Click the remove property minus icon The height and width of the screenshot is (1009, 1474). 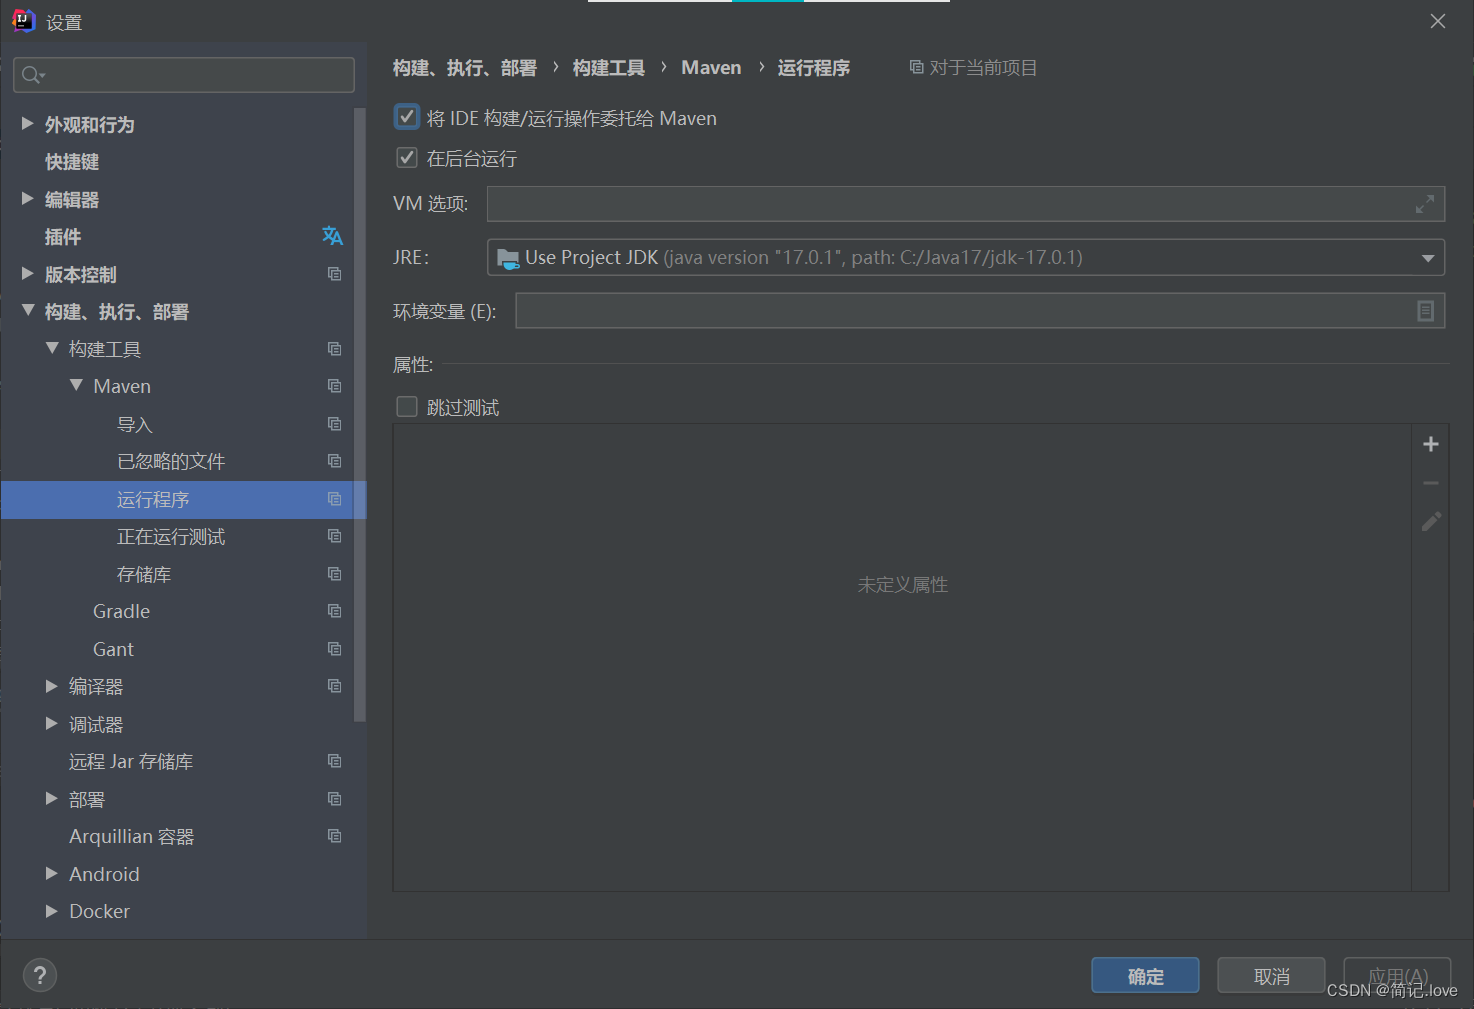[x=1430, y=482]
